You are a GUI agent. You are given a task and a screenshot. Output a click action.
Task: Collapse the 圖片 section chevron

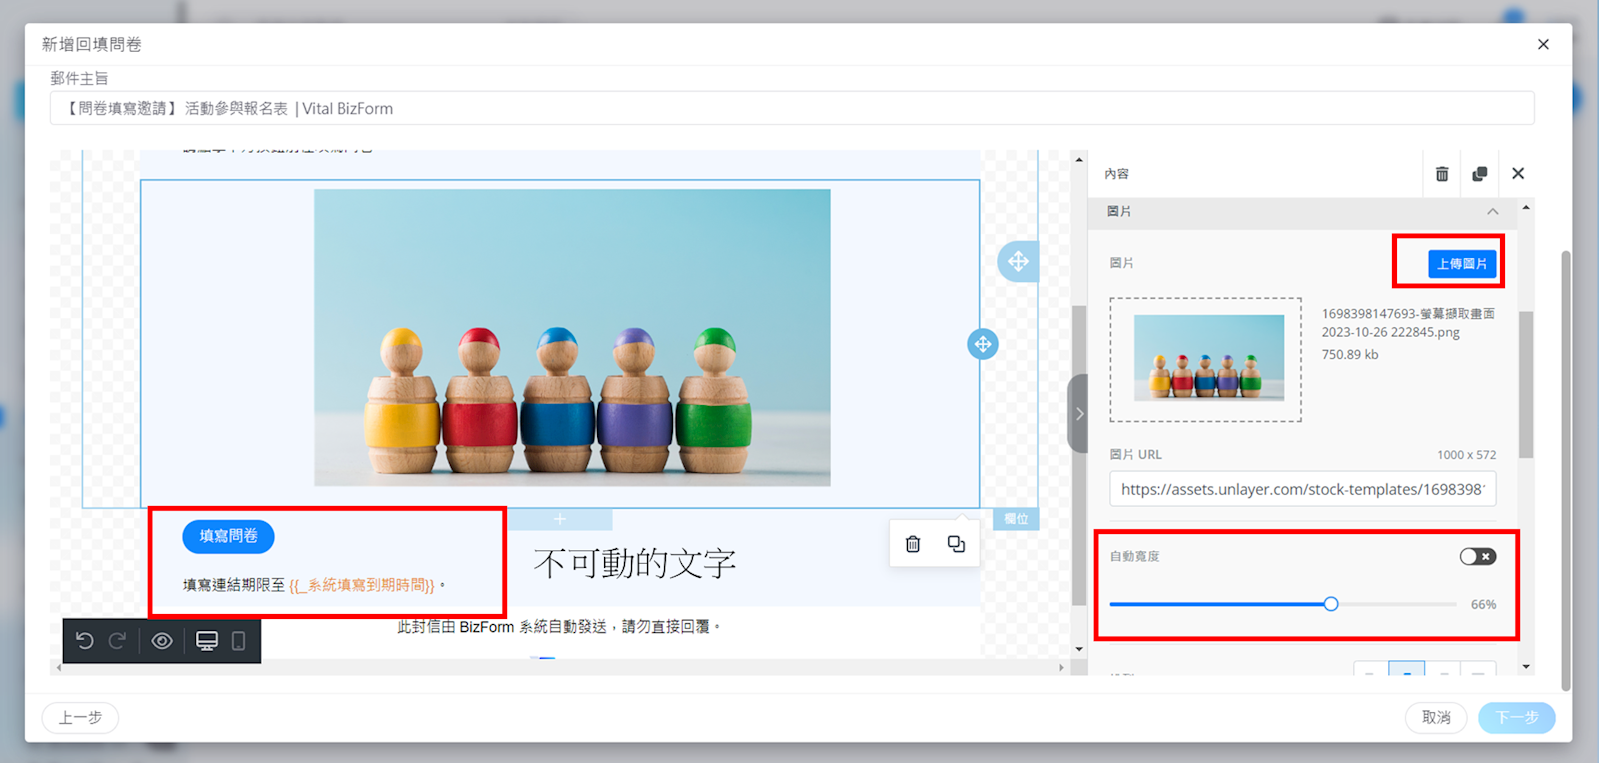tap(1492, 212)
